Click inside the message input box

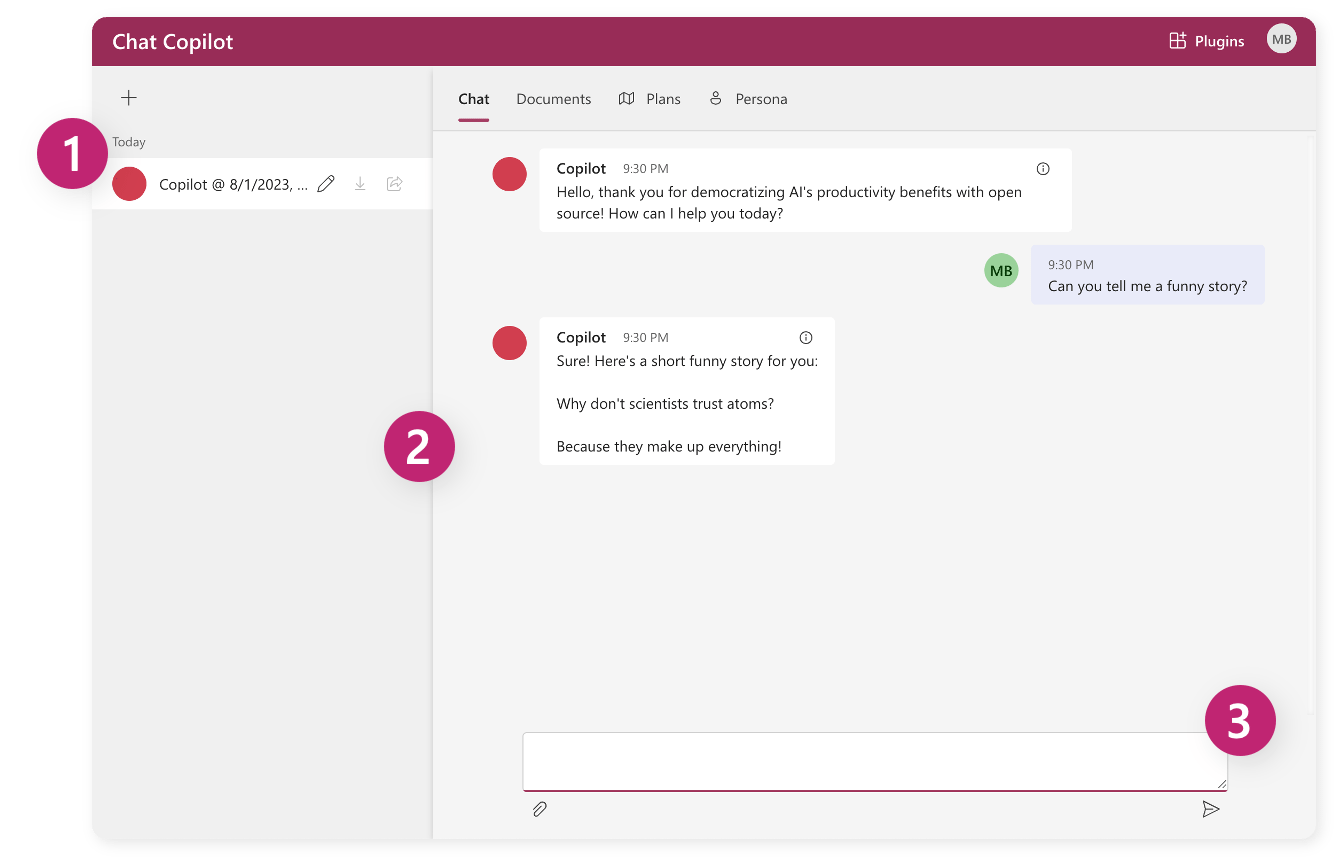coord(874,762)
